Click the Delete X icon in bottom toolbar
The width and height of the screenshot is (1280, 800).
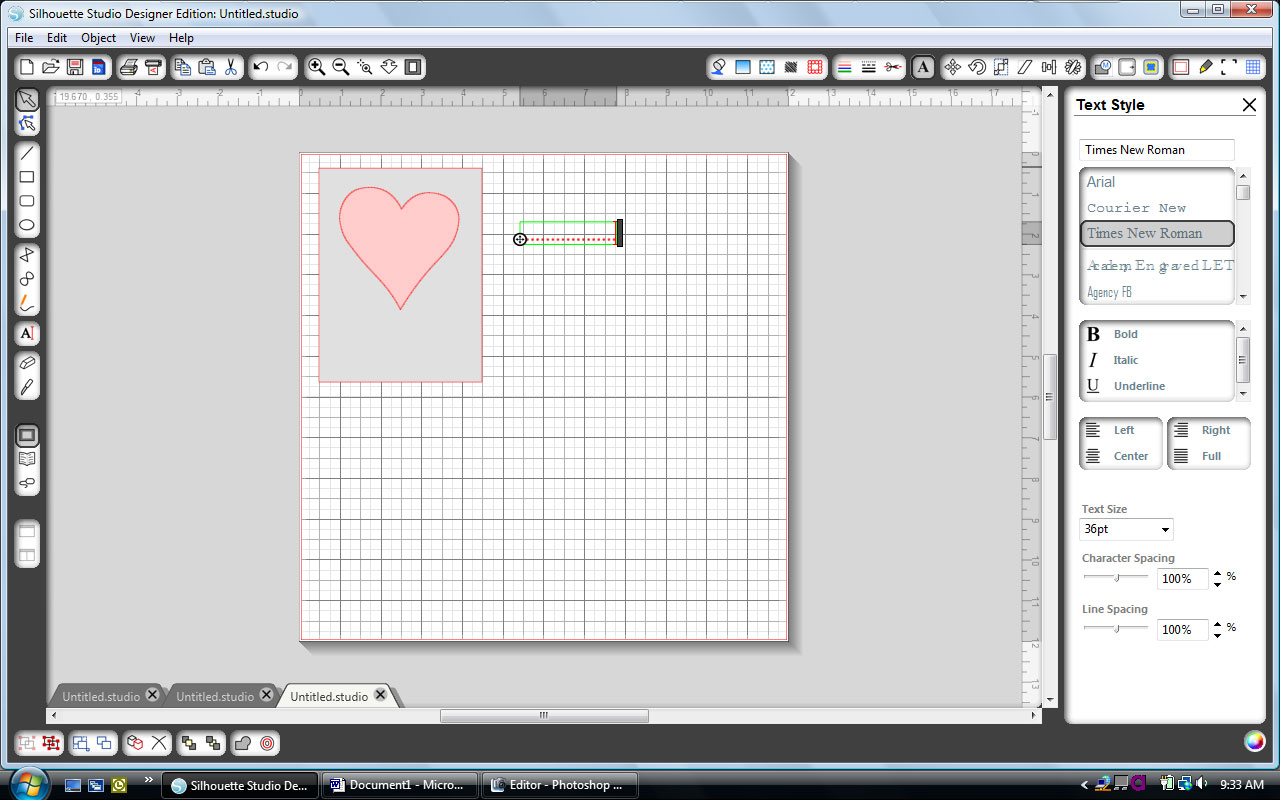tap(159, 743)
